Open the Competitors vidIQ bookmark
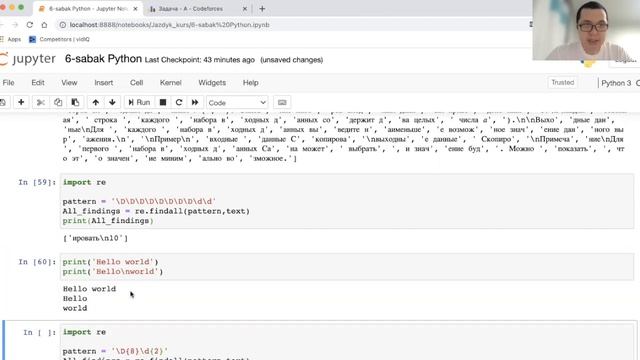 (60, 39)
